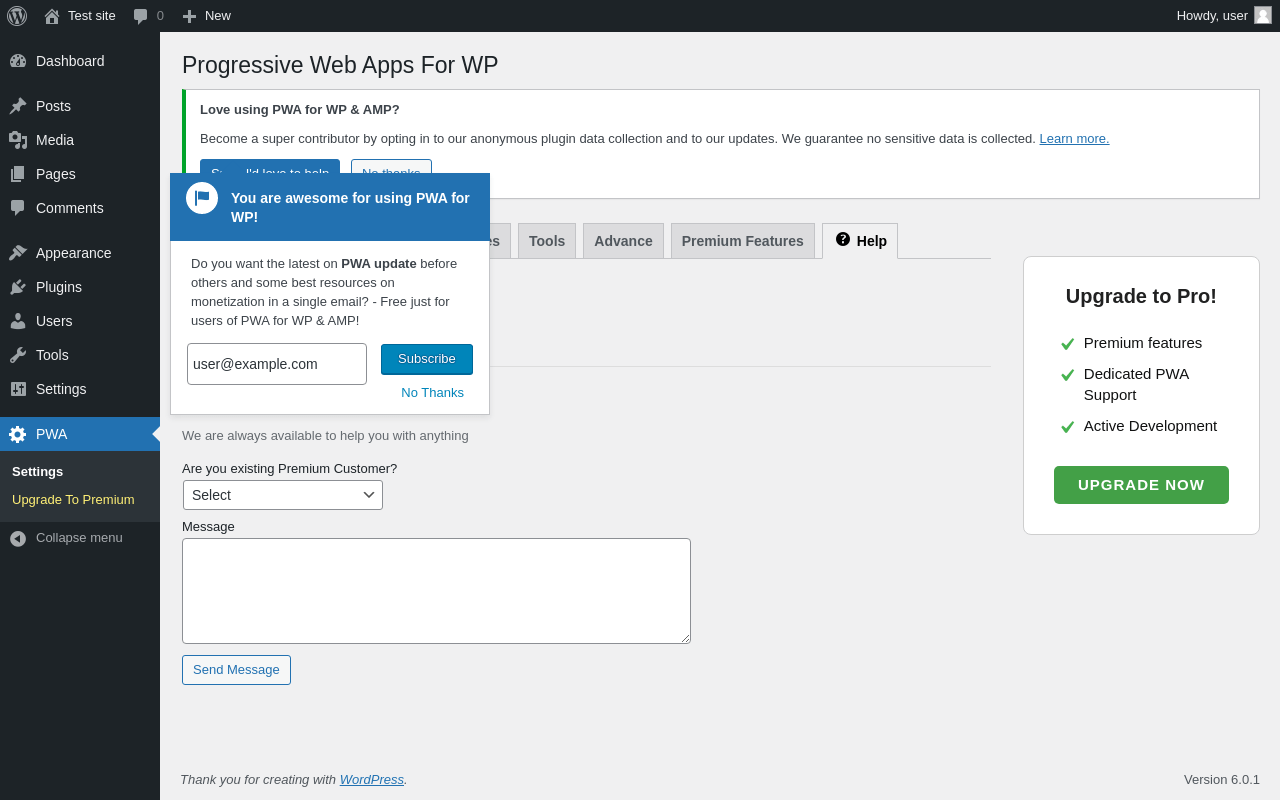Open the Premium Customer select dropdown

(x=283, y=495)
